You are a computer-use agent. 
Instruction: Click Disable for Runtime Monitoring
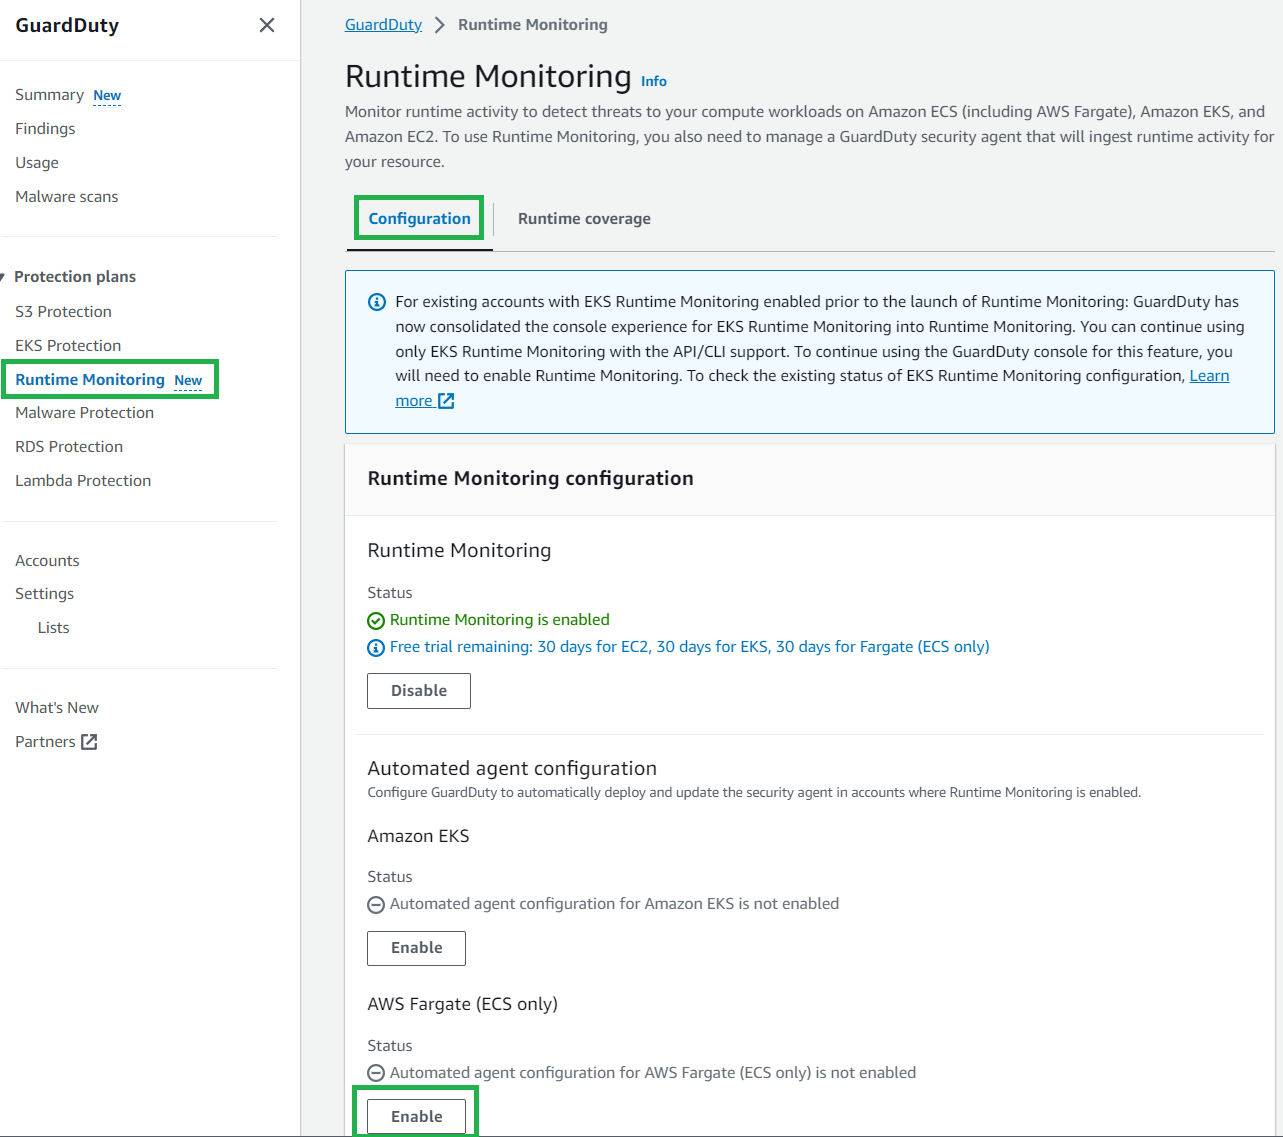tap(418, 690)
